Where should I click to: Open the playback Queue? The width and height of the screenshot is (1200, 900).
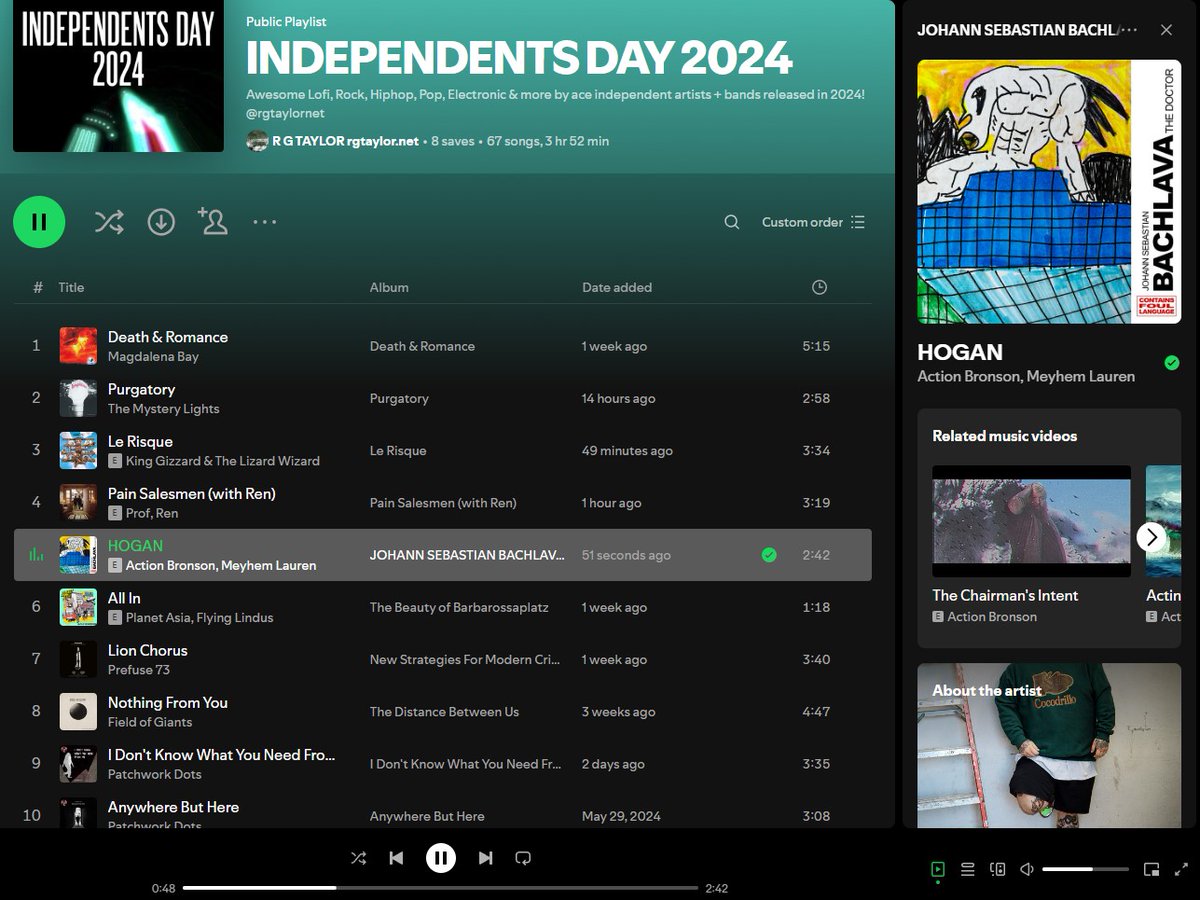coord(967,869)
